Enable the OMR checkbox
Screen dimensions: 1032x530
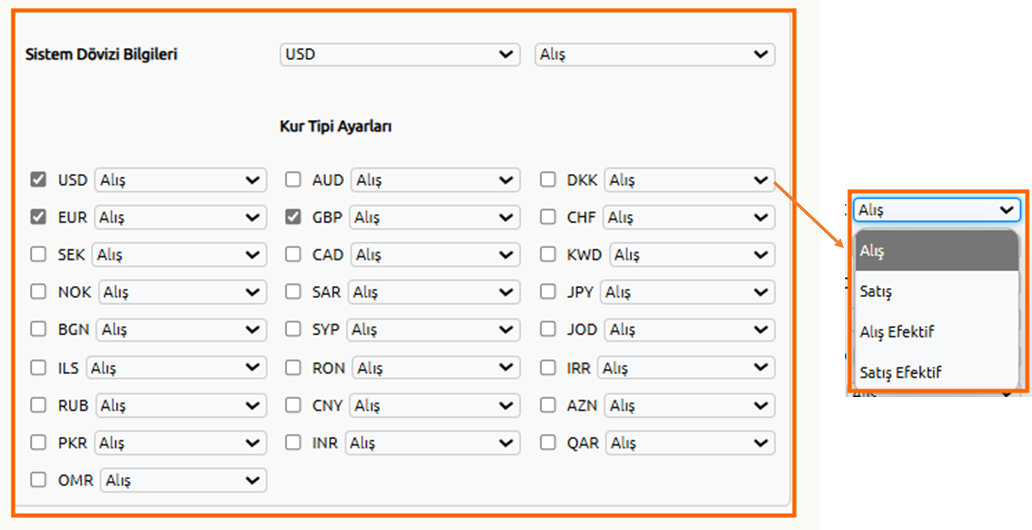(38, 480)
